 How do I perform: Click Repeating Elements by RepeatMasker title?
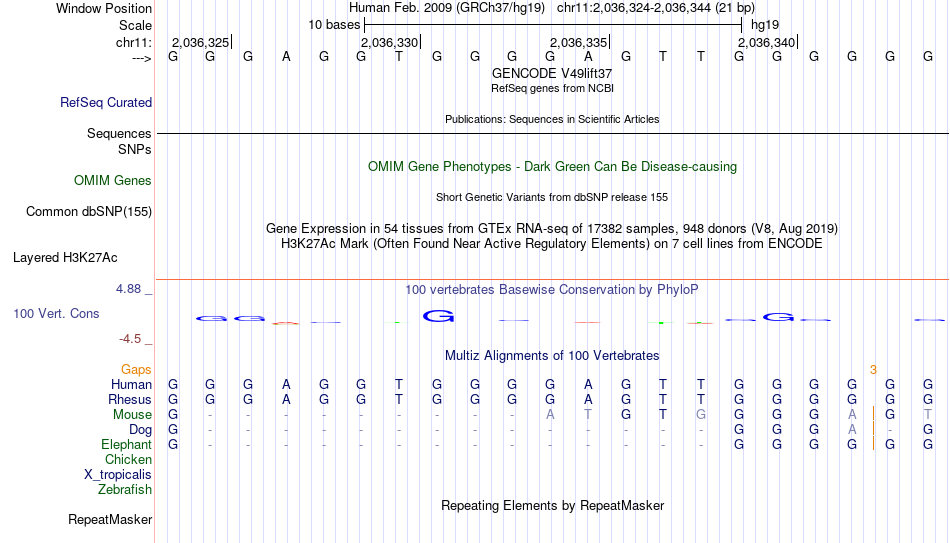point(552,505)
